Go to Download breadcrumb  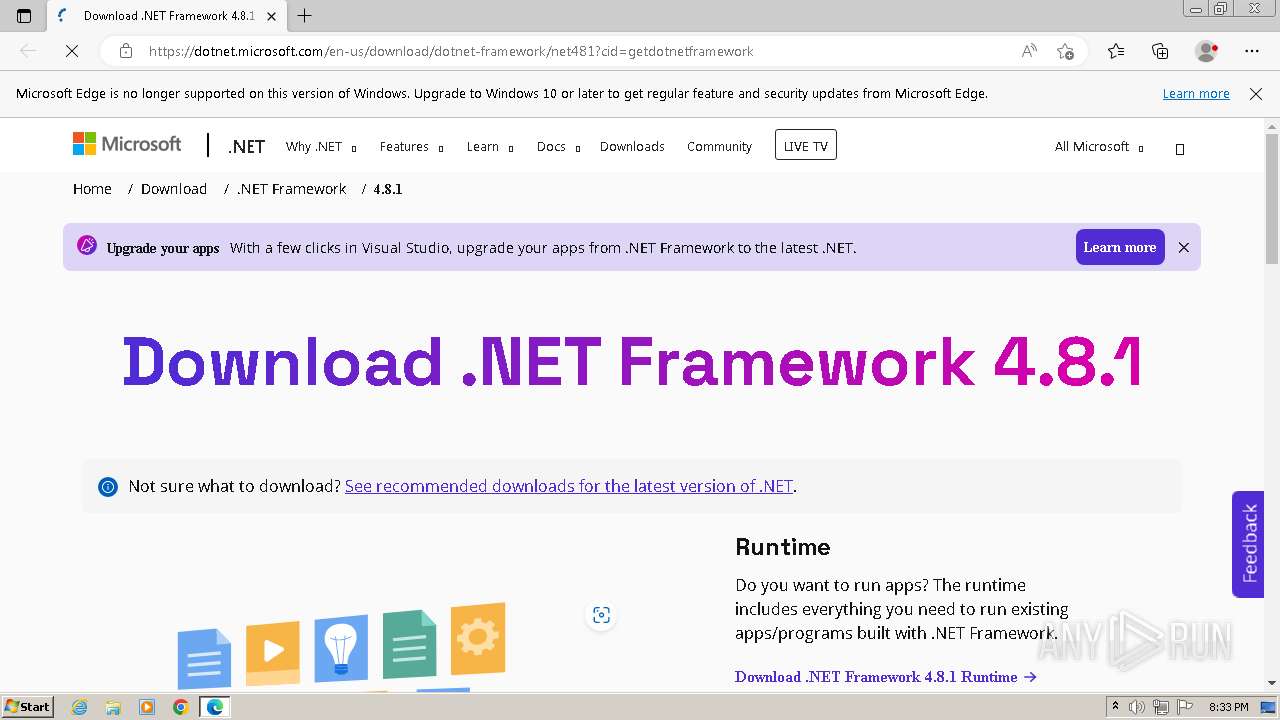[174, 189]
